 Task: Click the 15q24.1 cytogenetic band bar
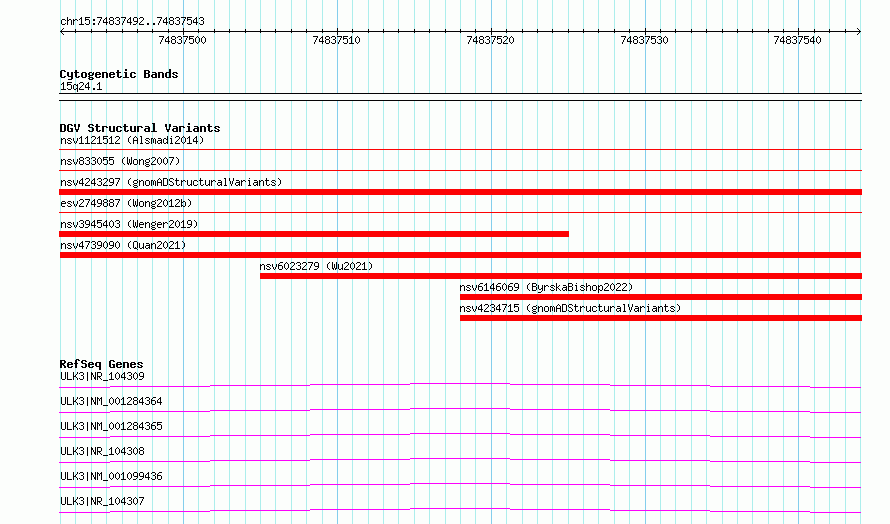[460, 97]
